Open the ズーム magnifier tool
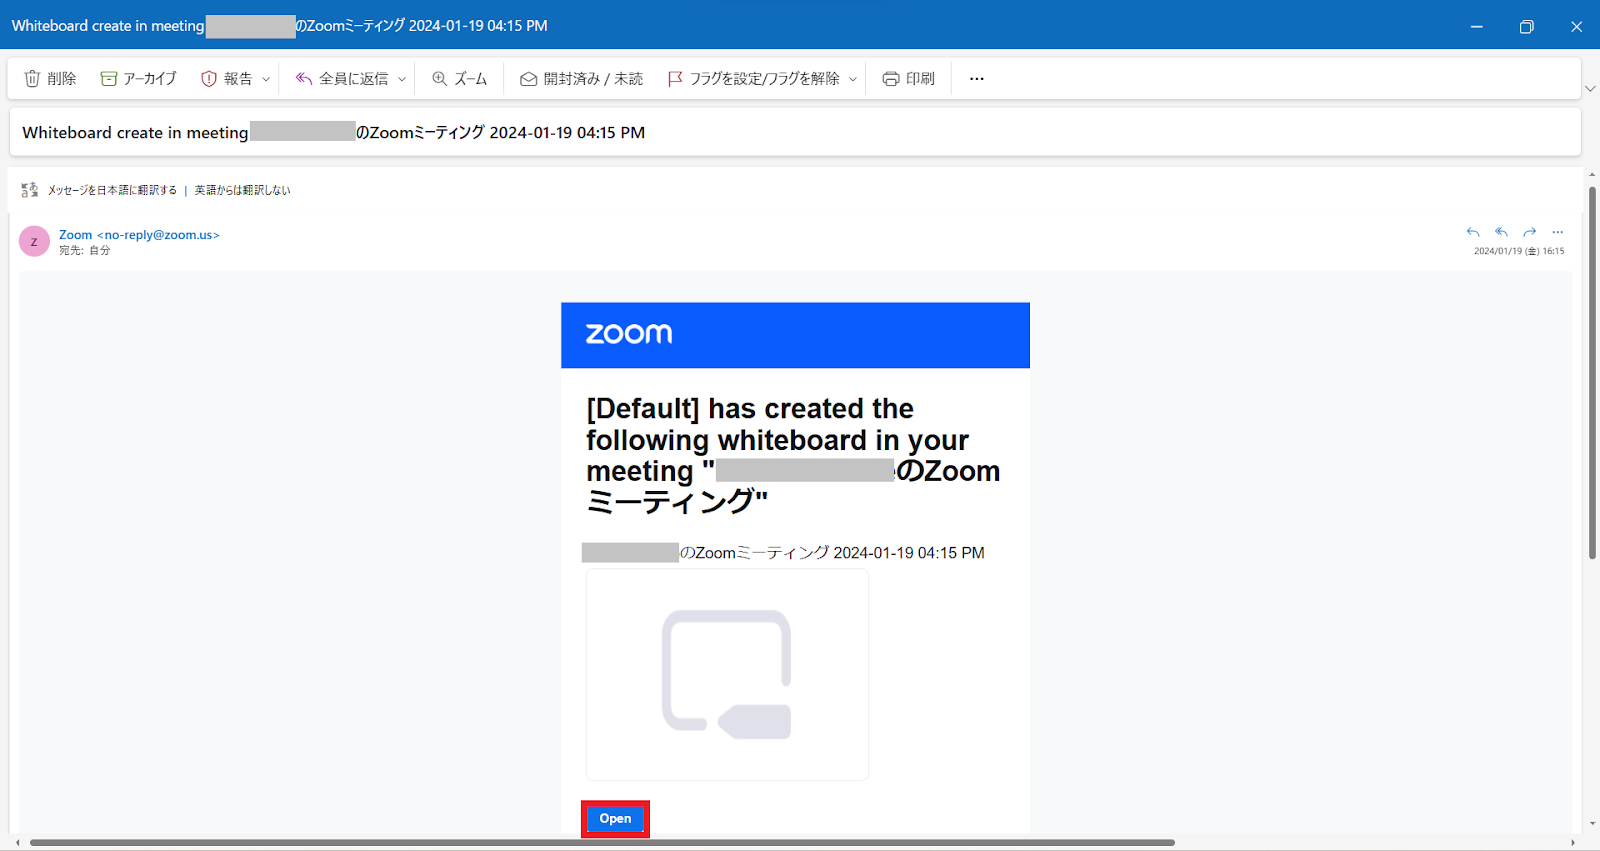Screen dimensions: 1600x851 (x=460, y=78)
